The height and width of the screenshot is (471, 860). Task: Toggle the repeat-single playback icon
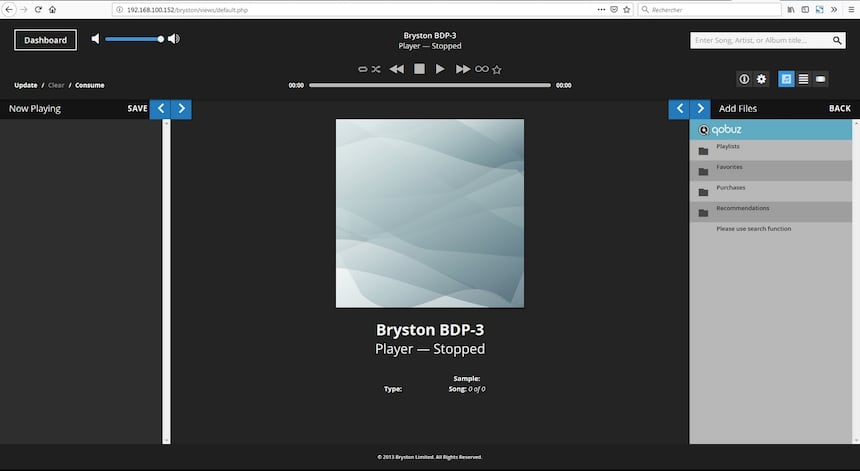point(363,69)
